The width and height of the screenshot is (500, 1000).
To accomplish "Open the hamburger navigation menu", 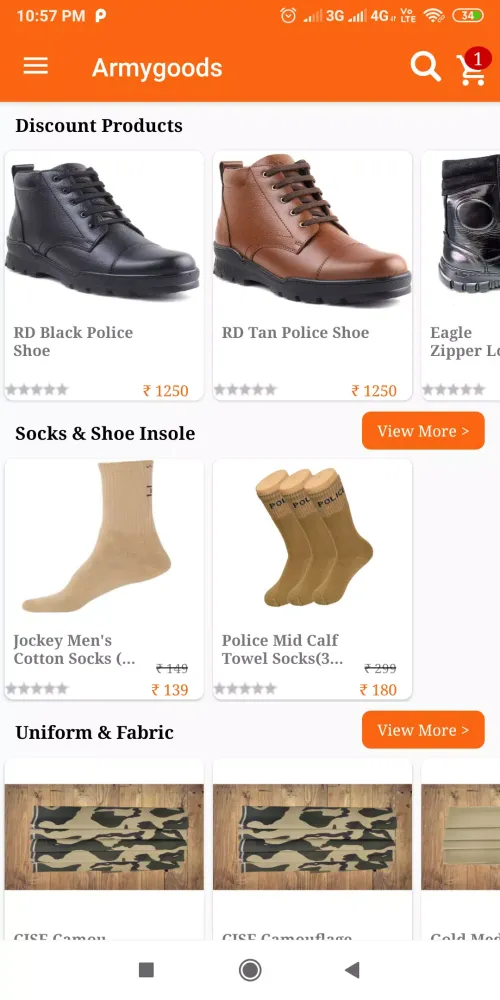I will pyautogui.click(x=36, y=66).
